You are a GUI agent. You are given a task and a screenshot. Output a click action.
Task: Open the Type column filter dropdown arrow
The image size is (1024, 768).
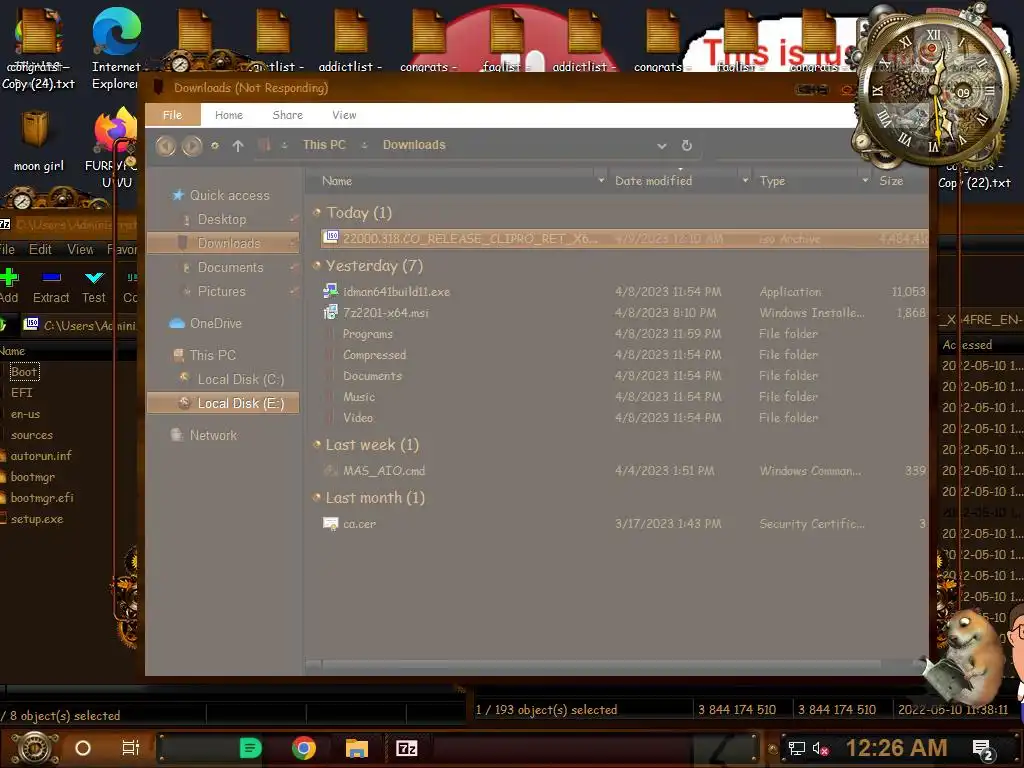click(x=865, y=180)
